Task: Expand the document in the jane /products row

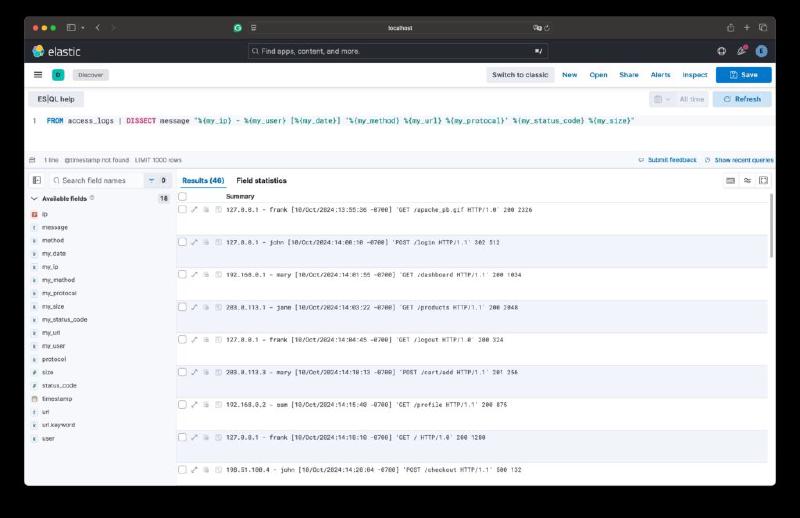Action: pyautogui.click(x=194, y=307)
